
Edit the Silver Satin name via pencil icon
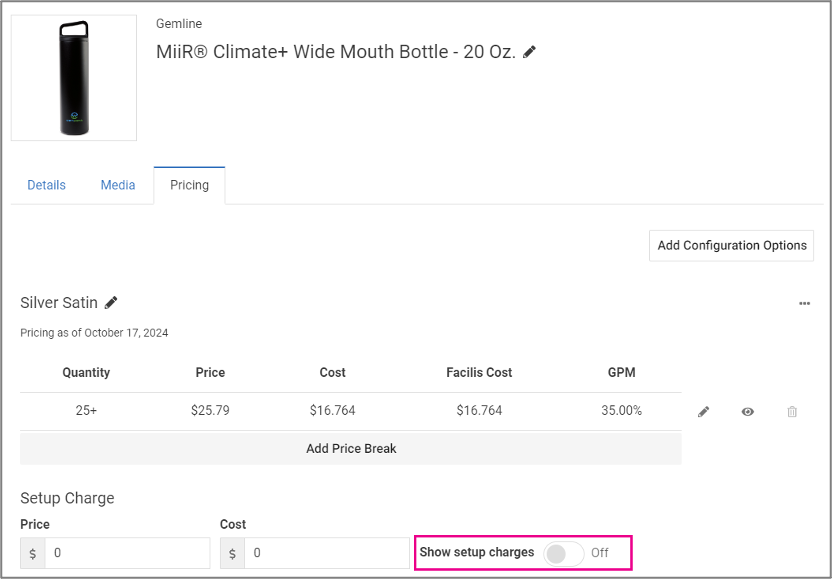click(x=111, y=302)
